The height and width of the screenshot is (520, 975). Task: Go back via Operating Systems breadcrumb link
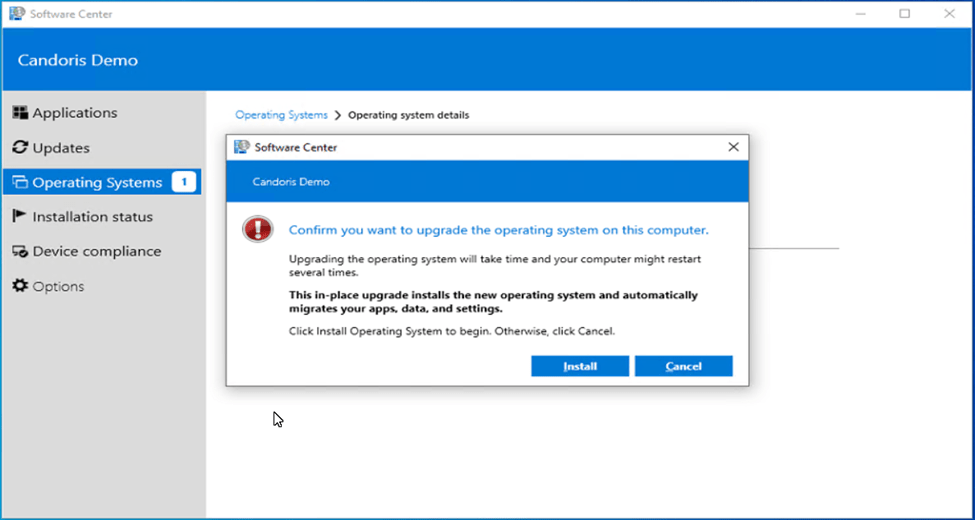281,115
